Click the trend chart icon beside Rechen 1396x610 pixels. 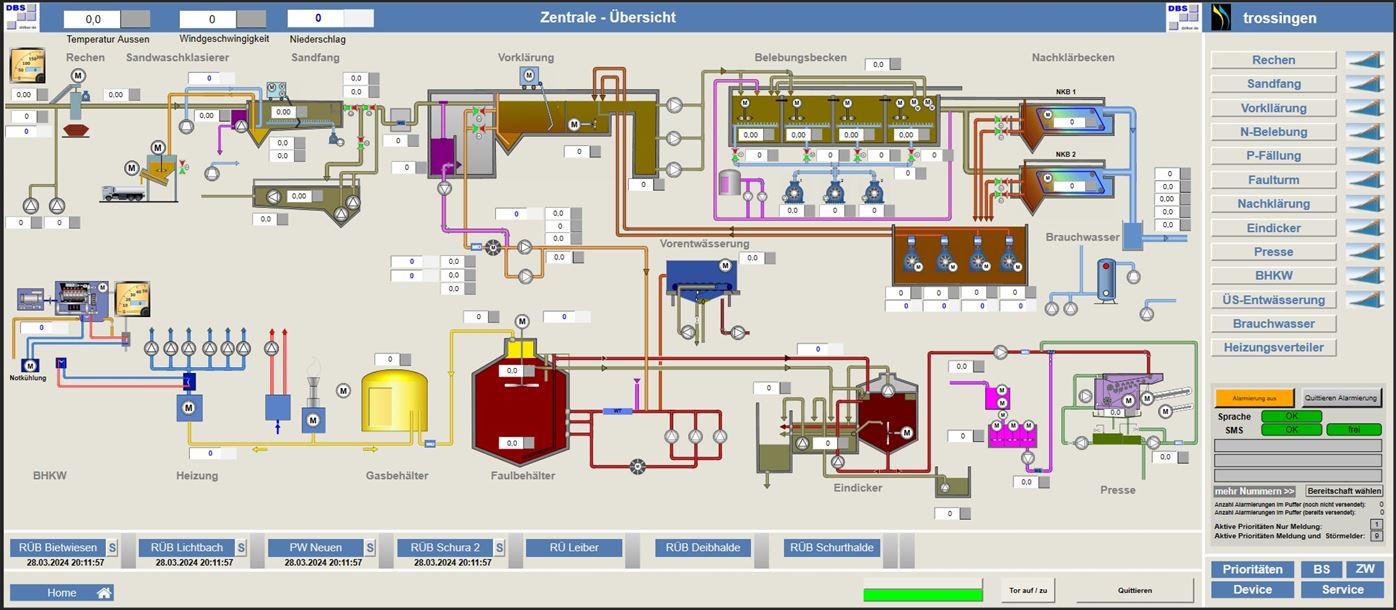[1366, 60]
